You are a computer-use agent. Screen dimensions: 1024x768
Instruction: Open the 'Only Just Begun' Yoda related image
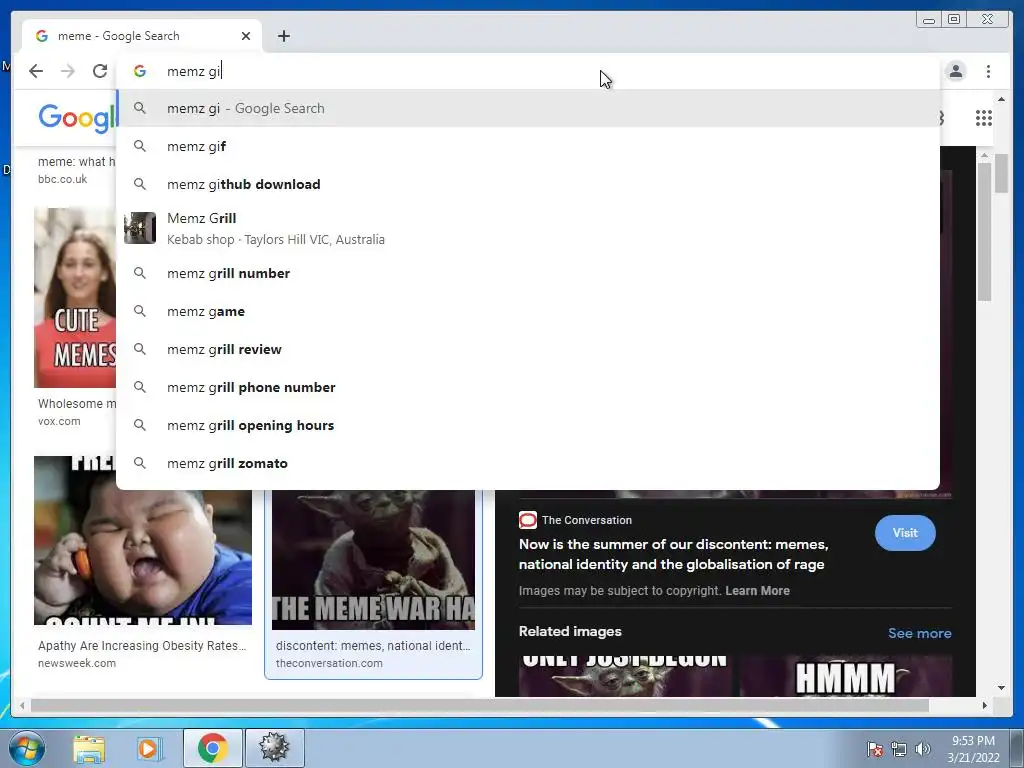pos(628,677)
